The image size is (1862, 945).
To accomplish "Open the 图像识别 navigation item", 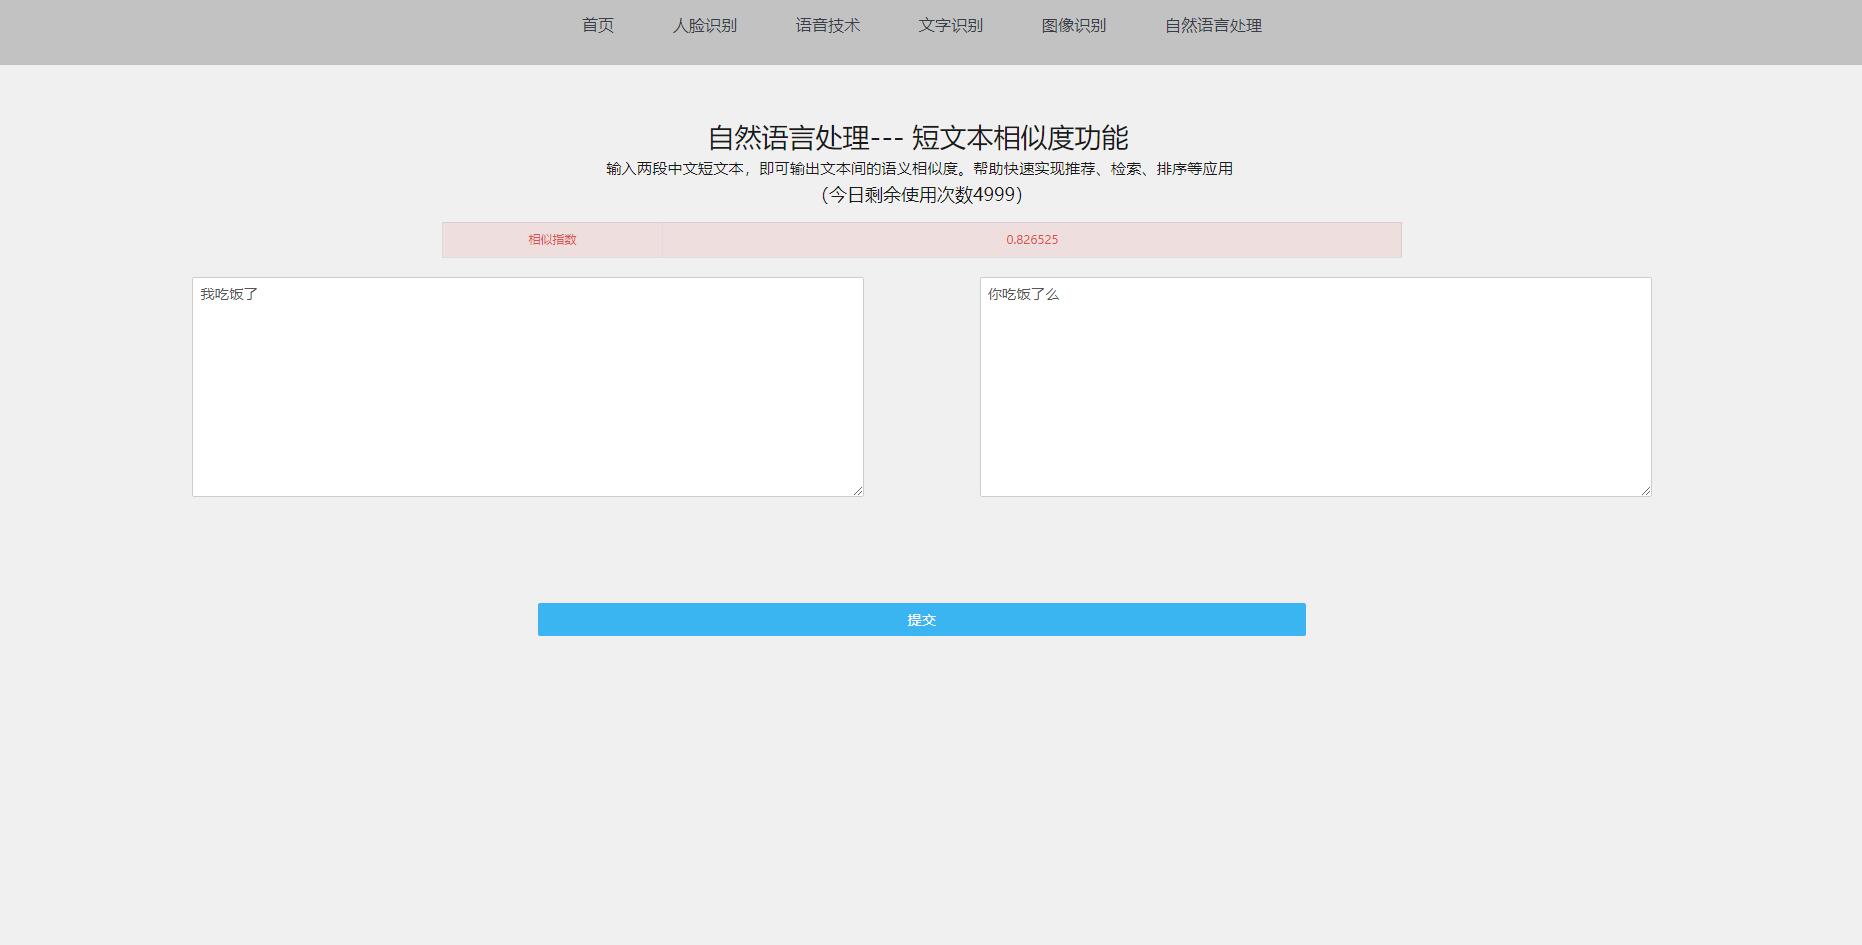I will click(x=1073, y=25).
